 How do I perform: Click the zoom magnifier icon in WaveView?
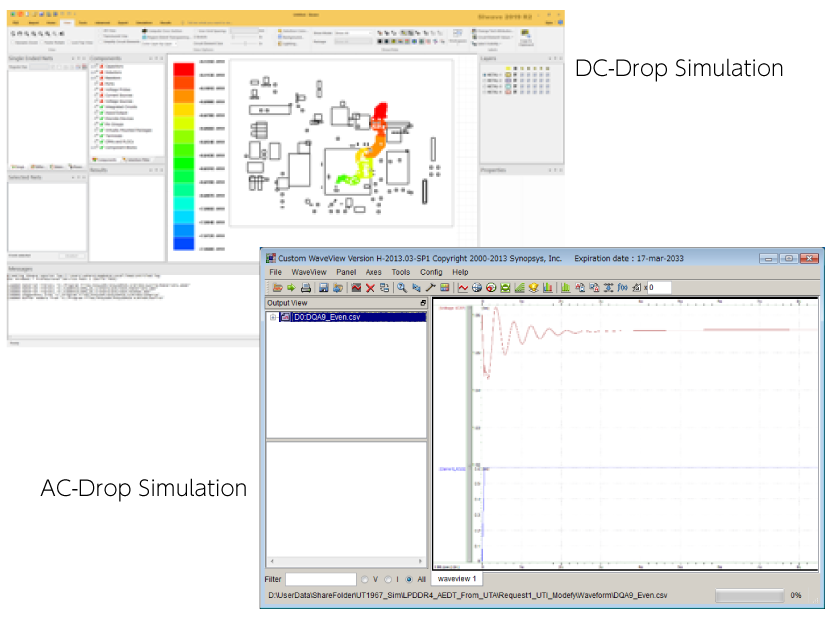(x=402, y=288)
